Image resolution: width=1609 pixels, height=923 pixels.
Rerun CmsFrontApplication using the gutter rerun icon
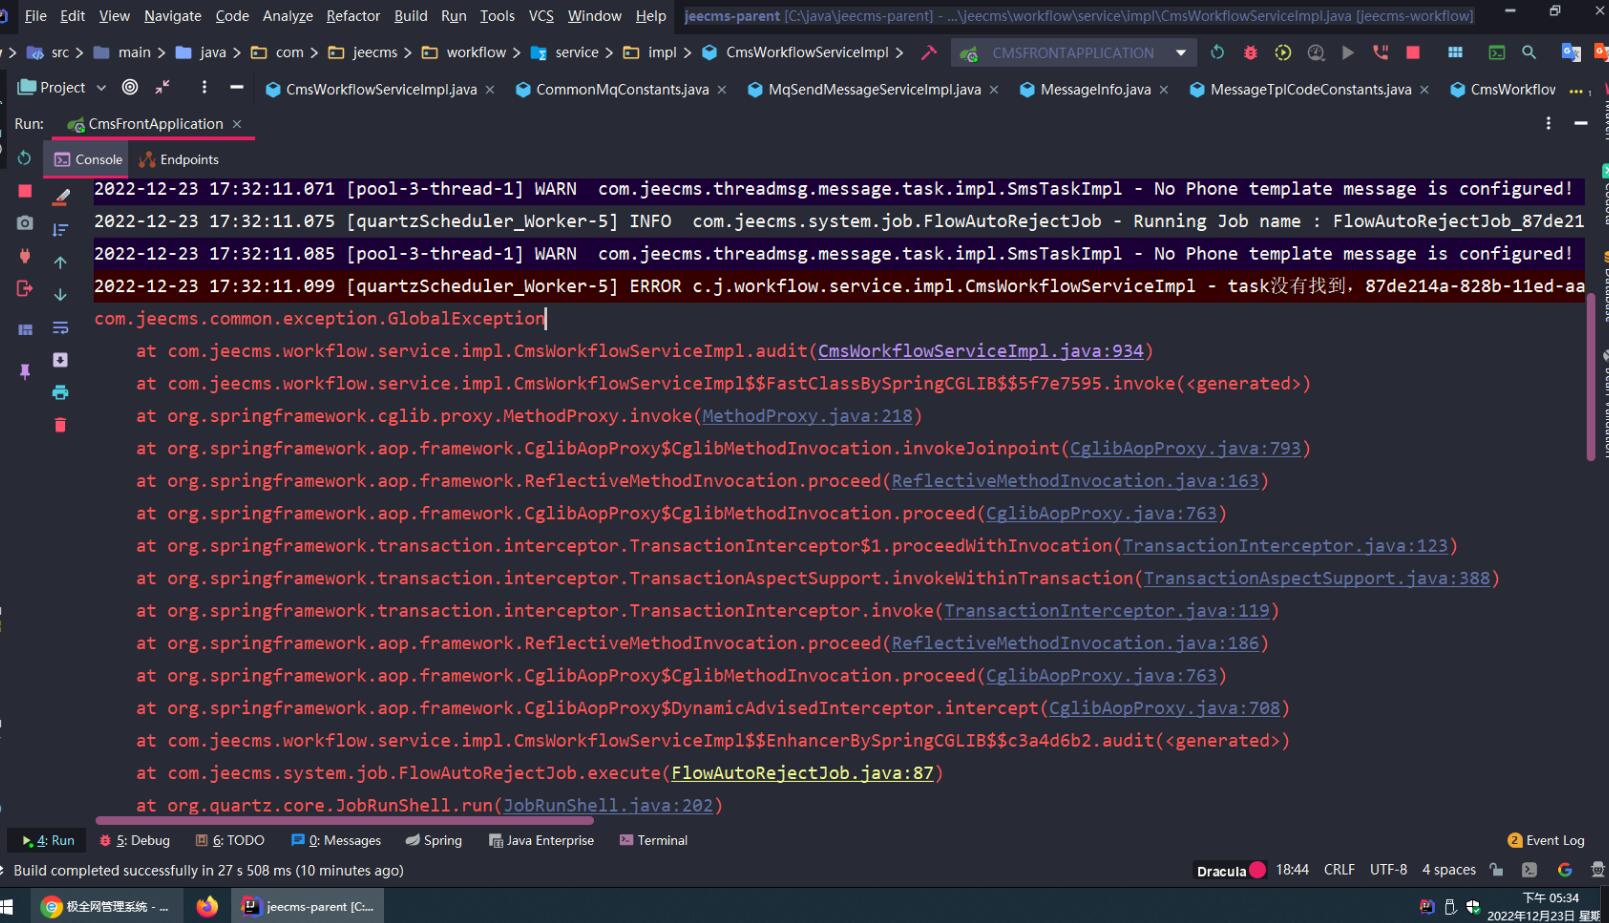(x=25, y=158)
